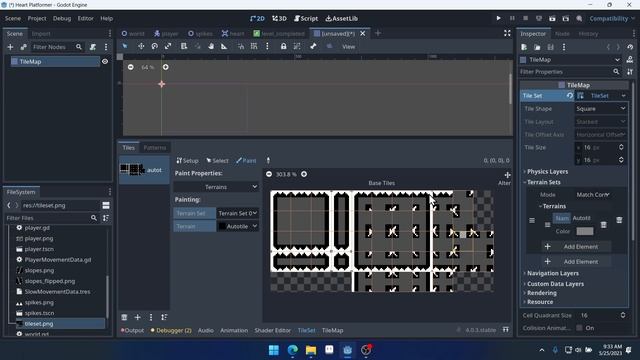
Task: Expand the Physics Layers section
Action: [547, 171]
